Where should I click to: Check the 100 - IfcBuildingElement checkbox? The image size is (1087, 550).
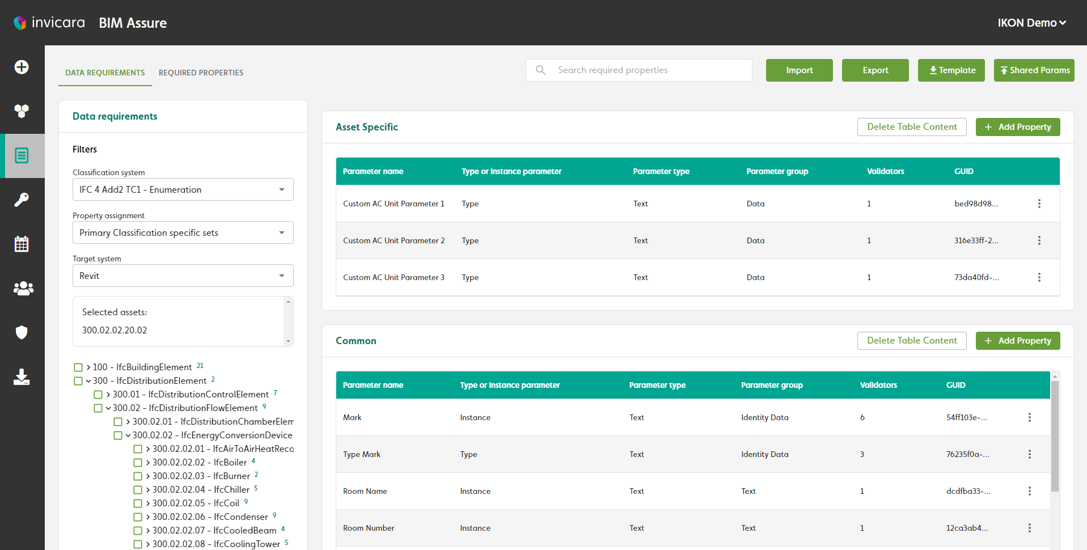coord(78,367)
